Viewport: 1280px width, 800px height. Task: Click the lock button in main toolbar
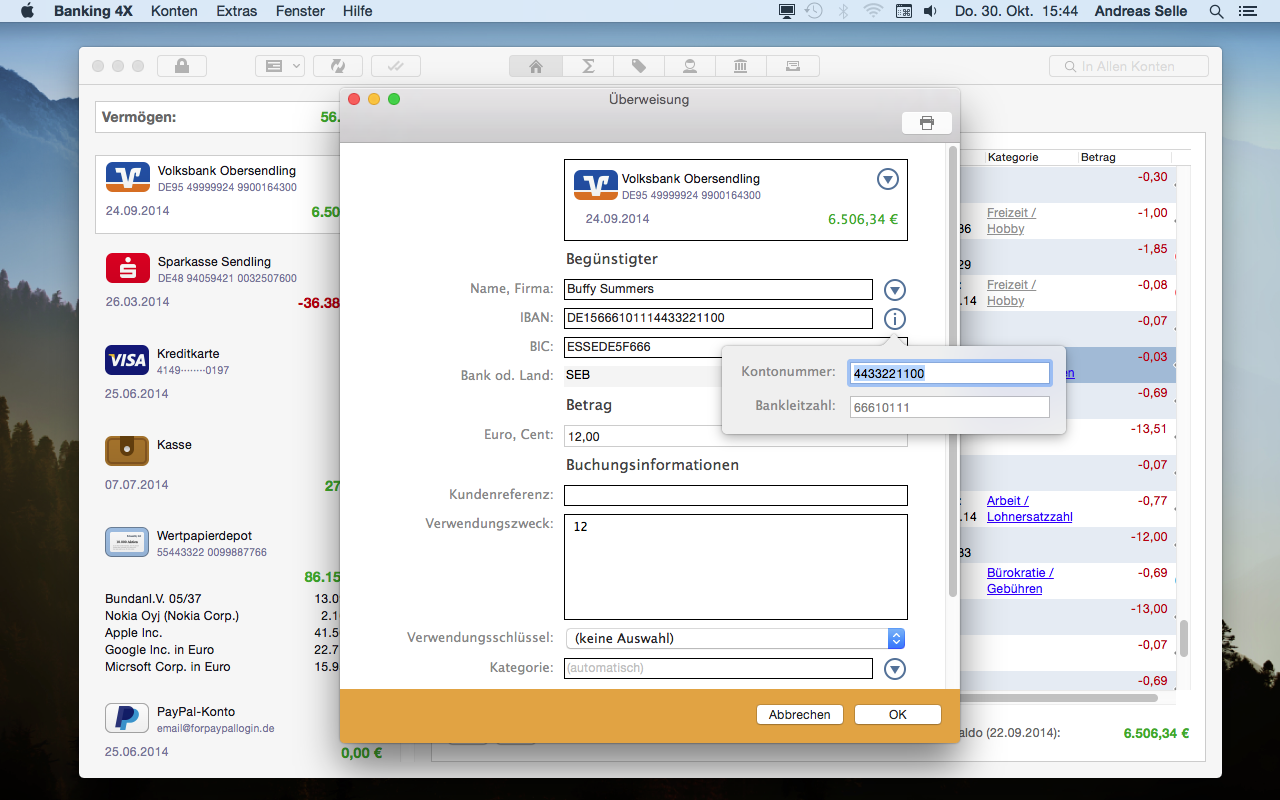tap(182, 66)
